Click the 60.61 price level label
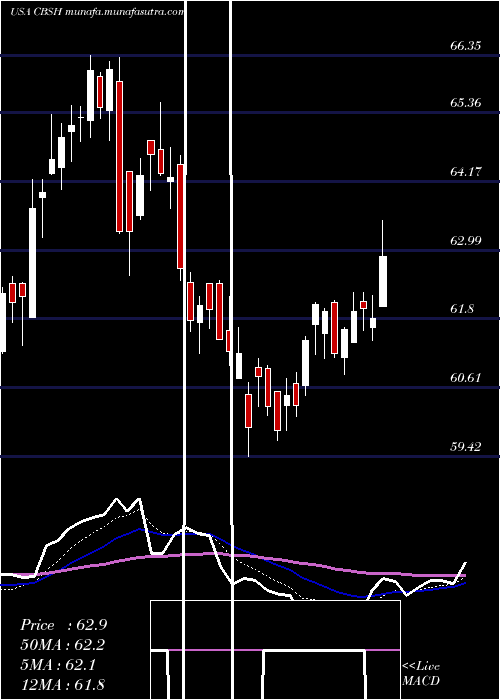Screen dimensions: 500x700 (x=466, y=378)
